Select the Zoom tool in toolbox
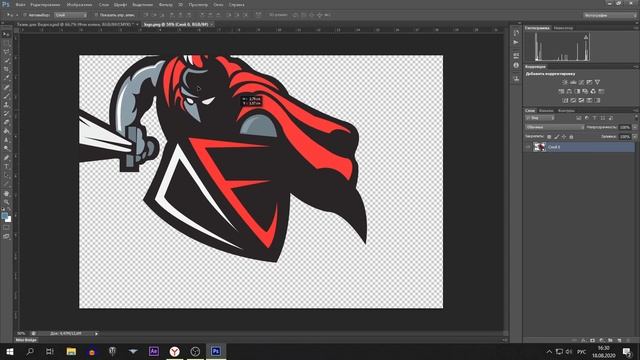The image size is (640, 360). click(x=6, y=202)
